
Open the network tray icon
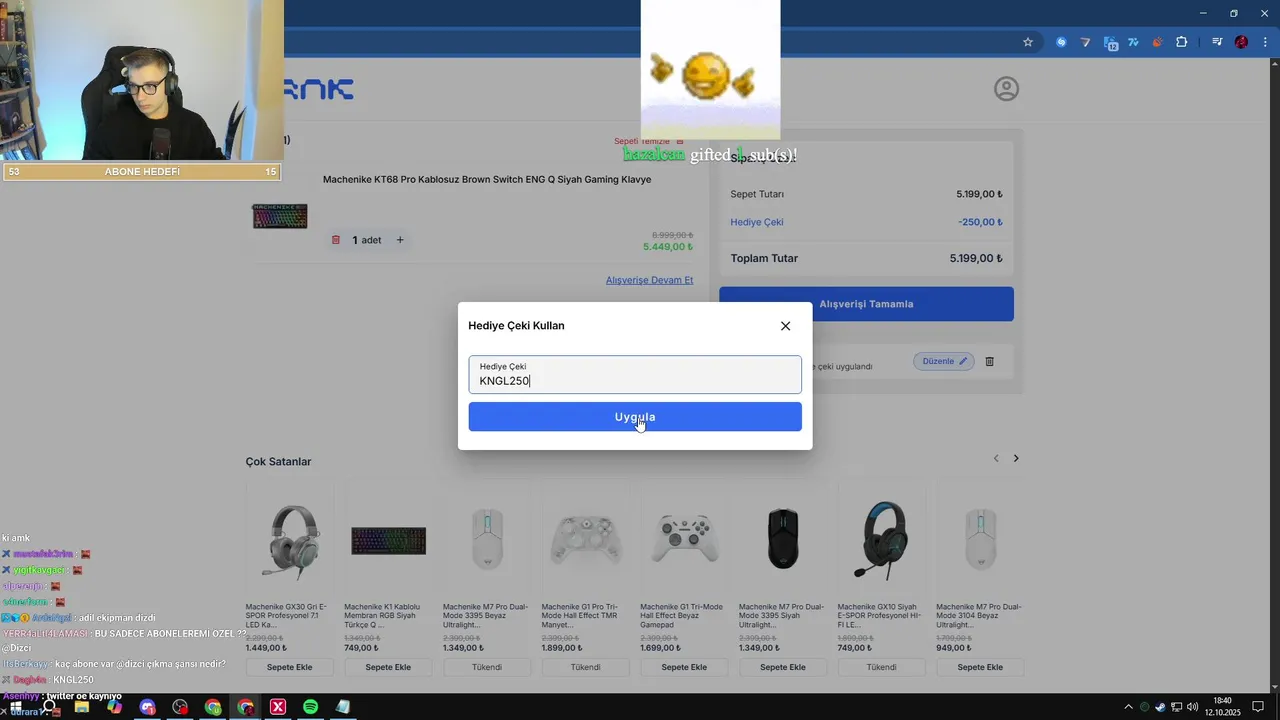[x=1176, y=707]
